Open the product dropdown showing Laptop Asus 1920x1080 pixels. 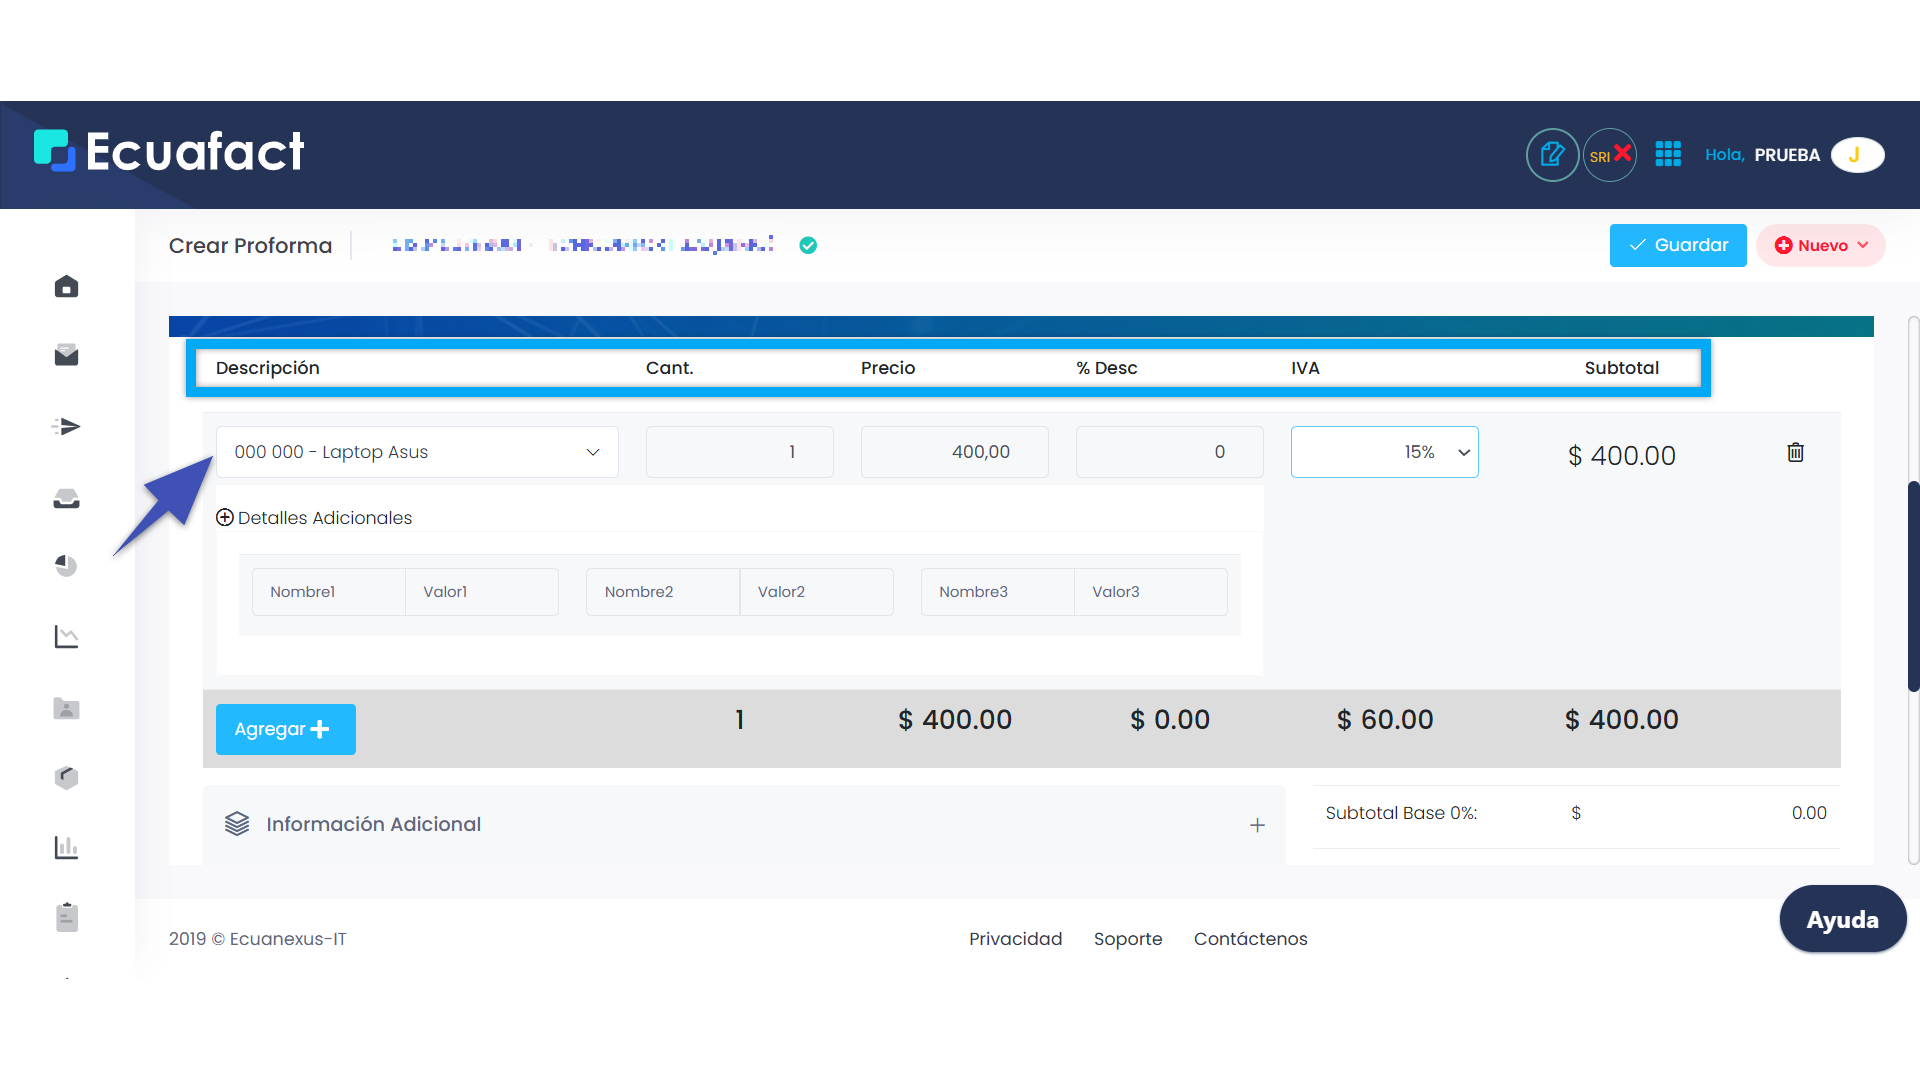[x=417, y=452]
